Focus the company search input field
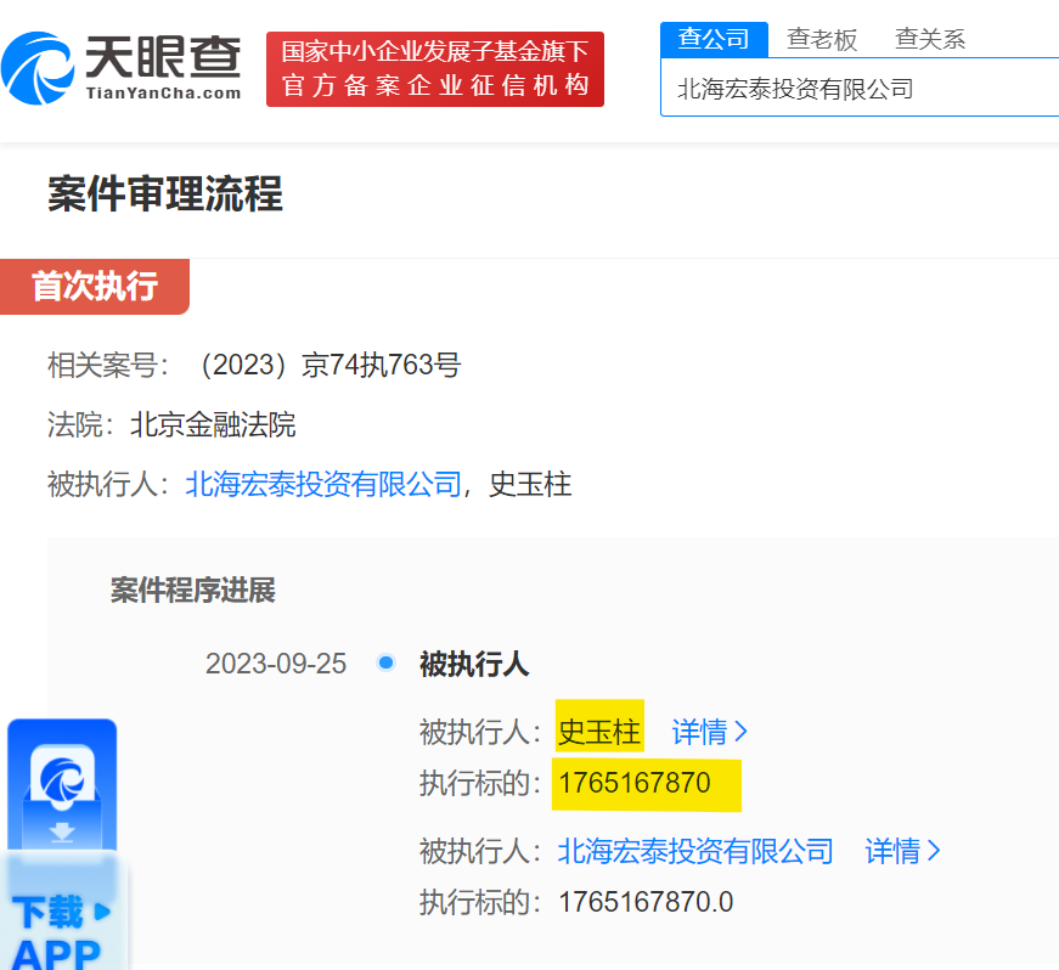Image resolution: width=1059 pixels, height=970 pixels. point(859,88)
